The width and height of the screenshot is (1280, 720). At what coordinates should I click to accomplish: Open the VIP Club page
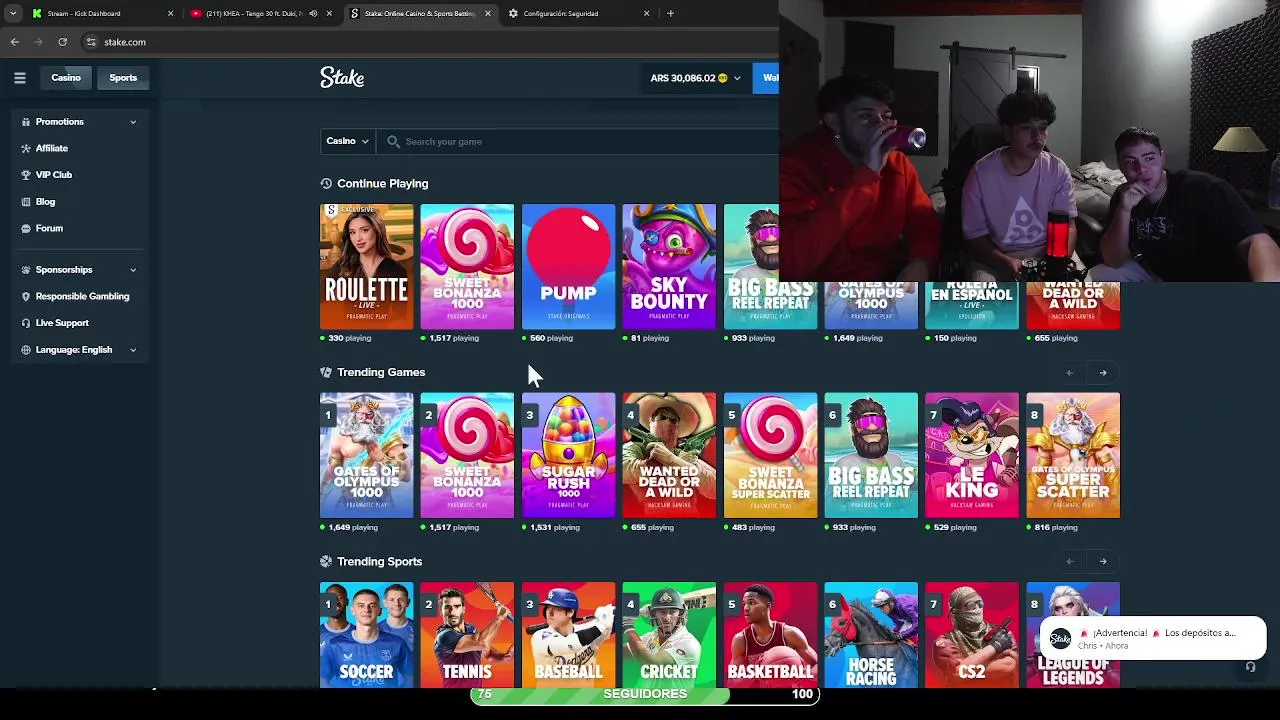click(54, 175)
